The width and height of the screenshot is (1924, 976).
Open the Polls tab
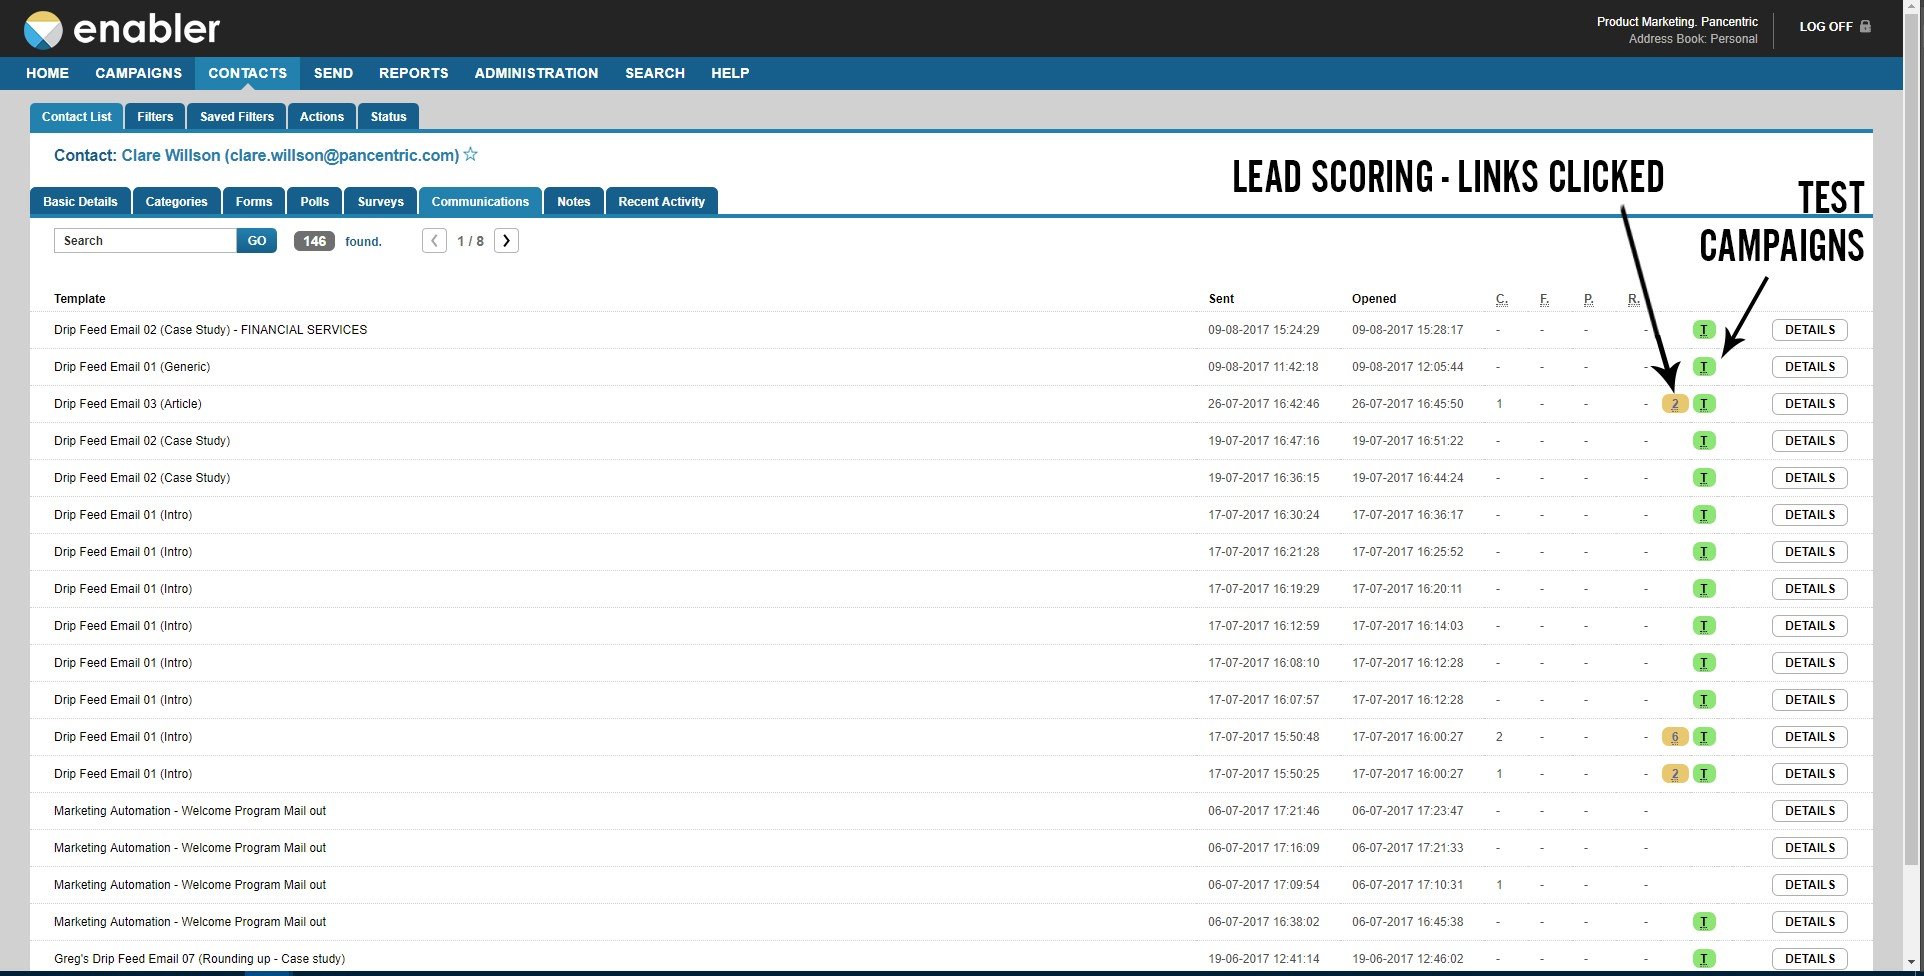[315, 201]
